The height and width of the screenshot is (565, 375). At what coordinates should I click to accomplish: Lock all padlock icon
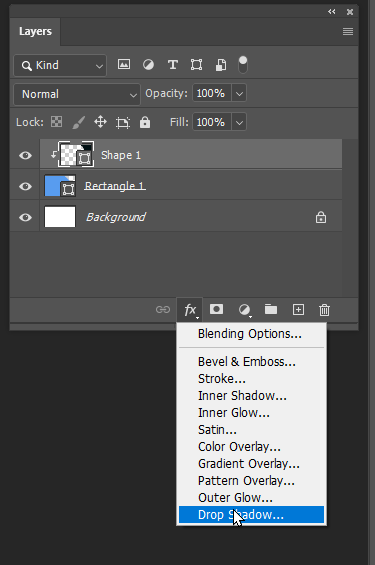tap(145, 122)
